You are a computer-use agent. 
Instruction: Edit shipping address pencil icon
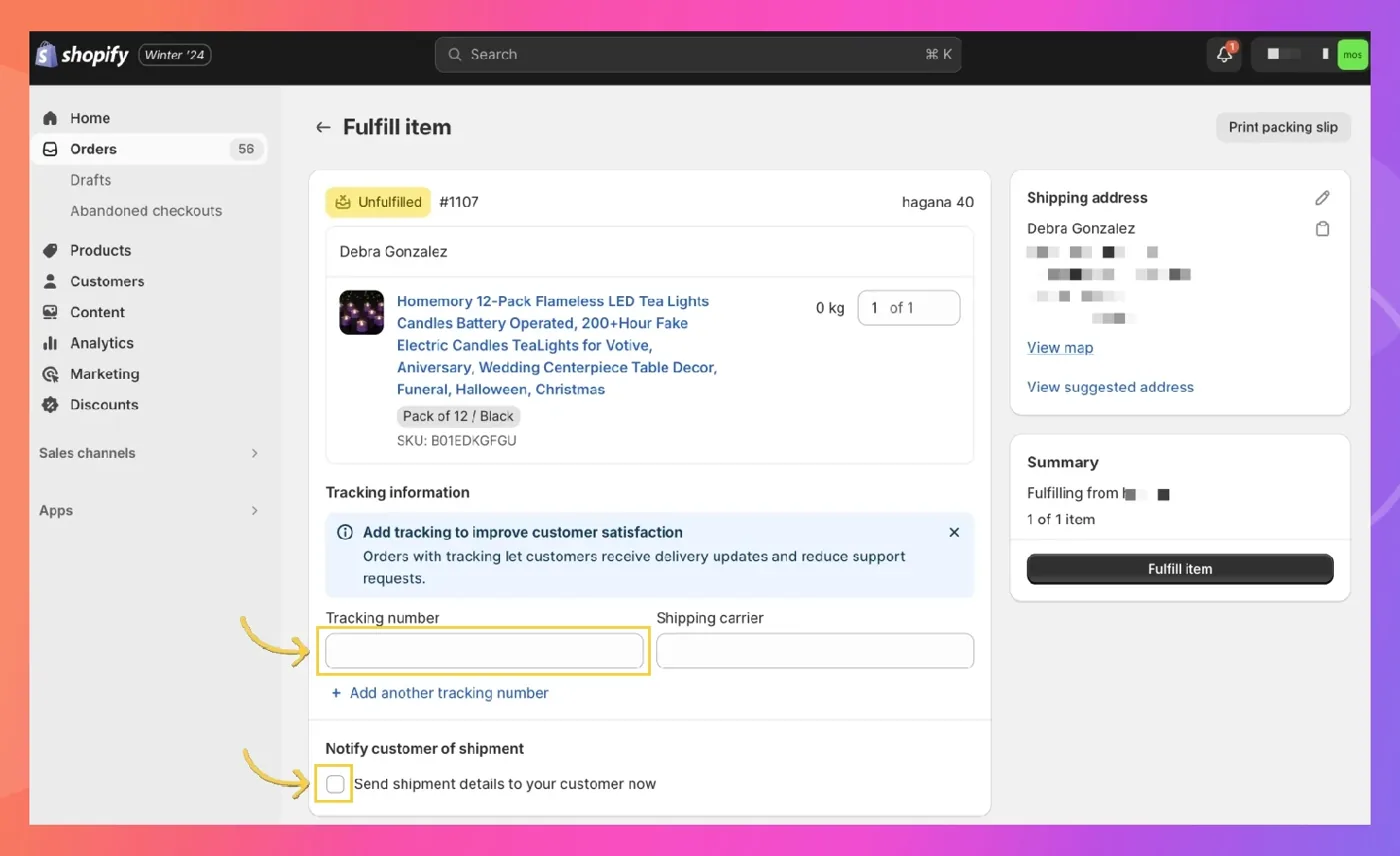1323,198
